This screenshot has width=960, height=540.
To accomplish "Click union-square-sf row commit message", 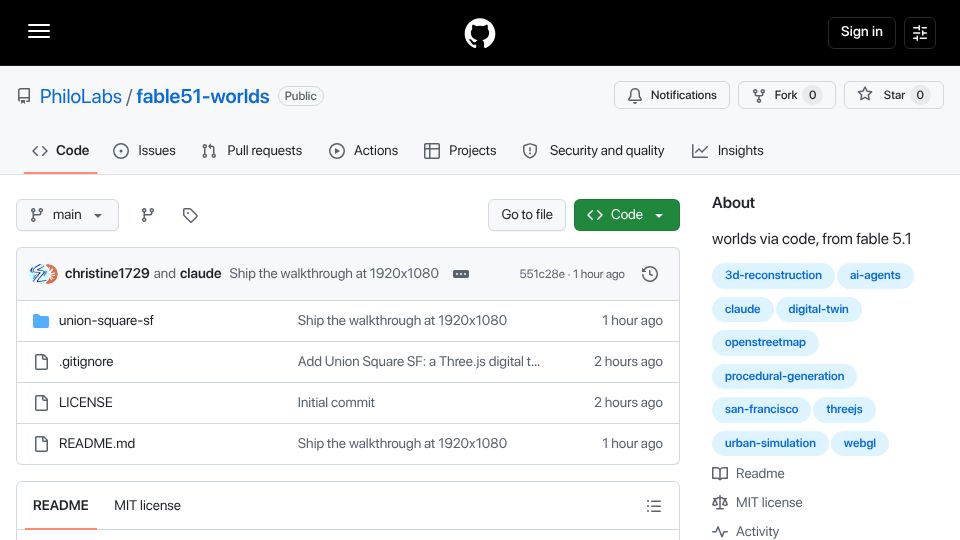I will [x=402, y=321].
